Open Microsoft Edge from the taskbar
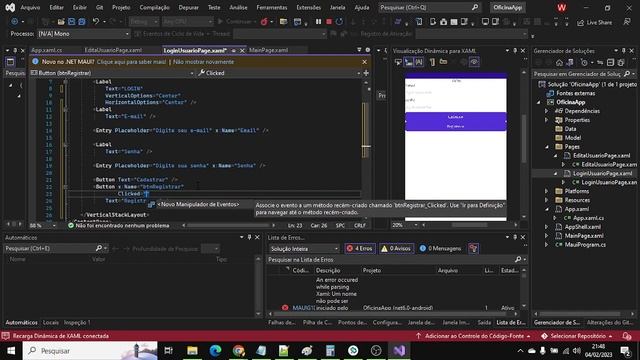 tap(216, 351)
